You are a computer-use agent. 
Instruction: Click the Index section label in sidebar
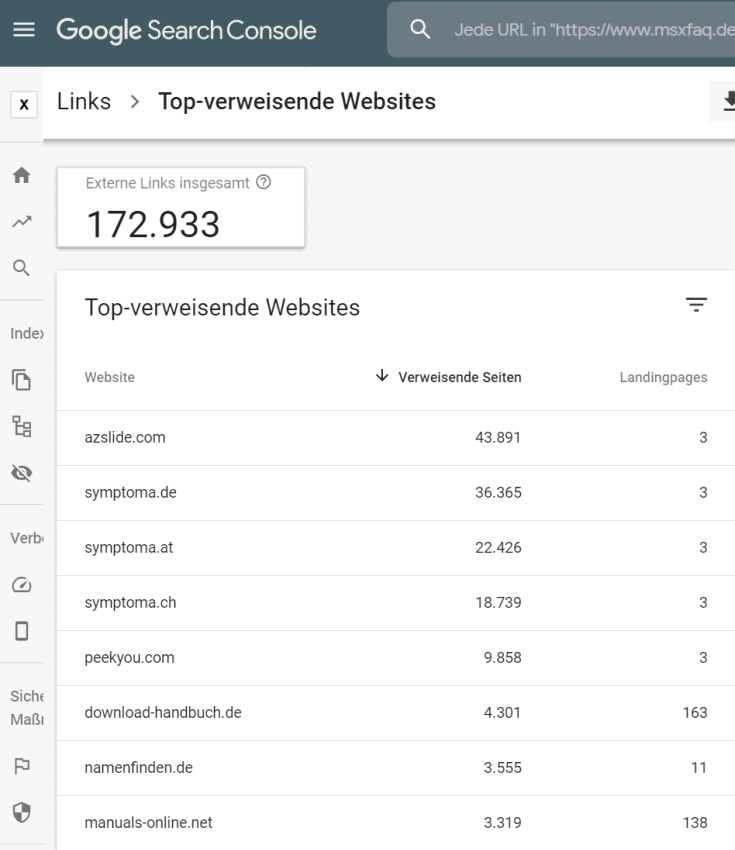pyautogui.click(x=27, y=333)
